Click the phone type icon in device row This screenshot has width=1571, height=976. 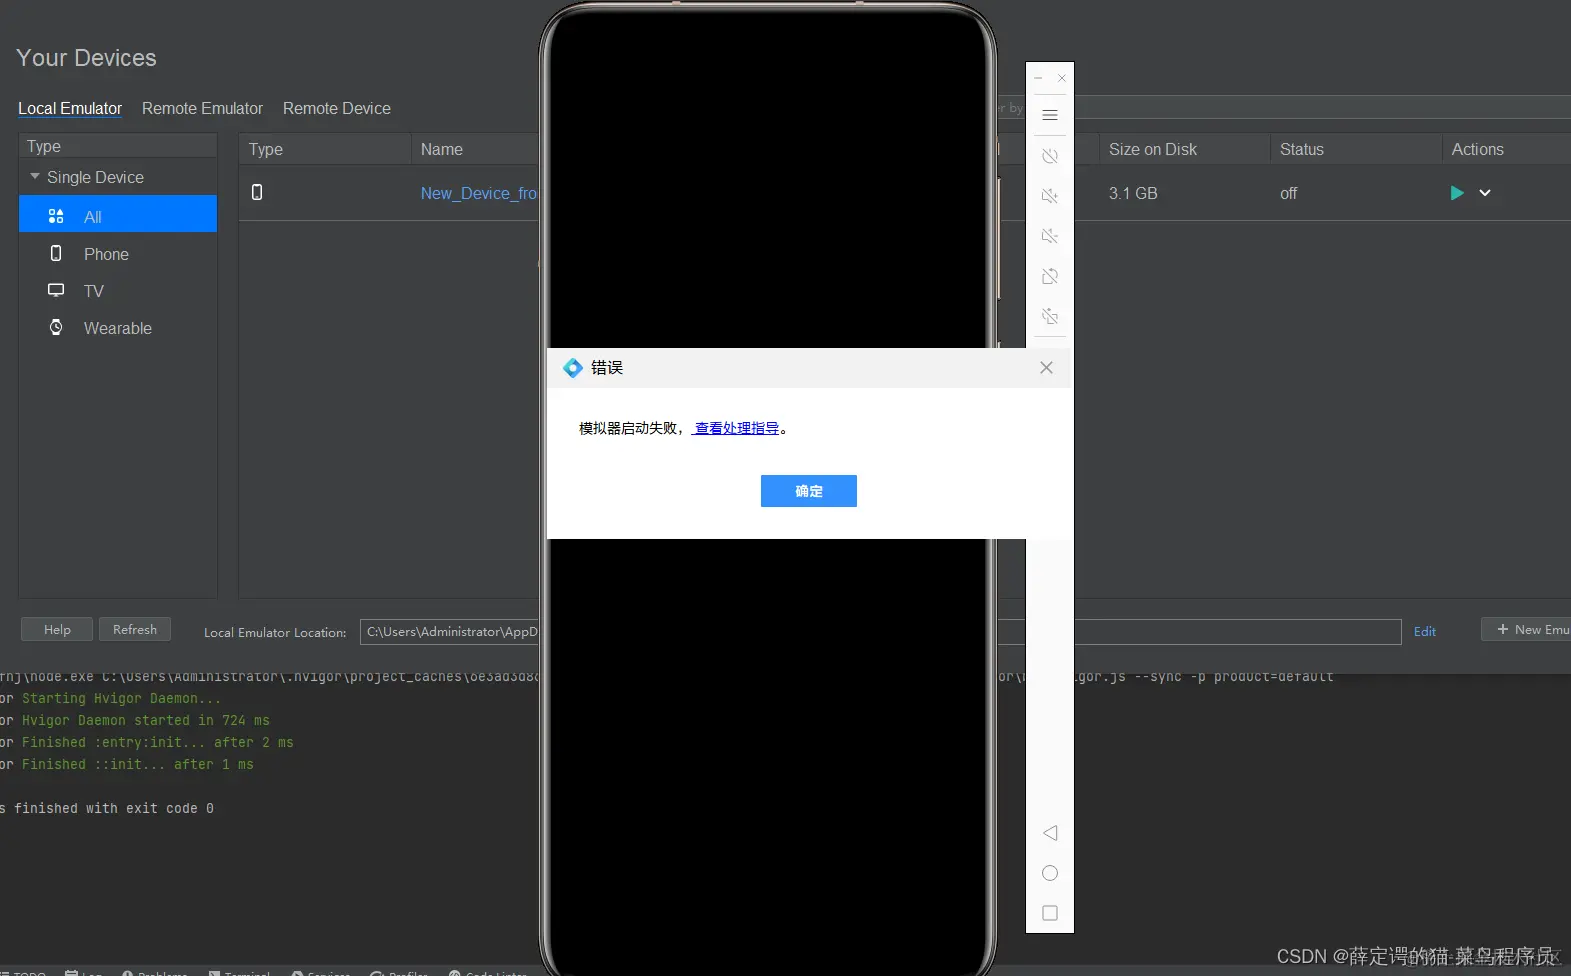coord(257,192)
